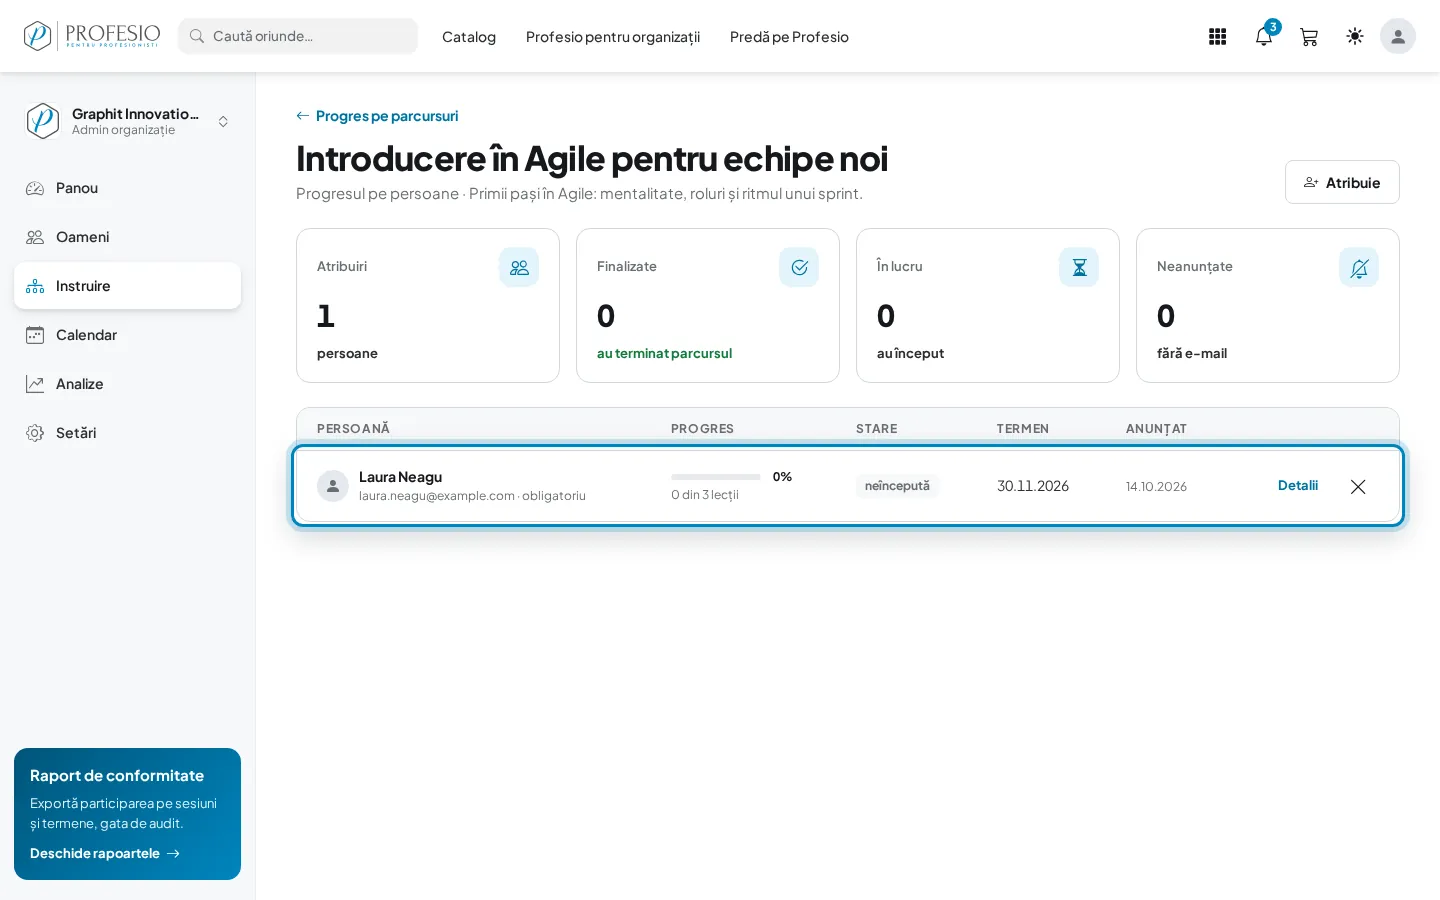Go back via 'Progres pe parcursuri' link
The image size is (1440, 900).
pos(377,116)
